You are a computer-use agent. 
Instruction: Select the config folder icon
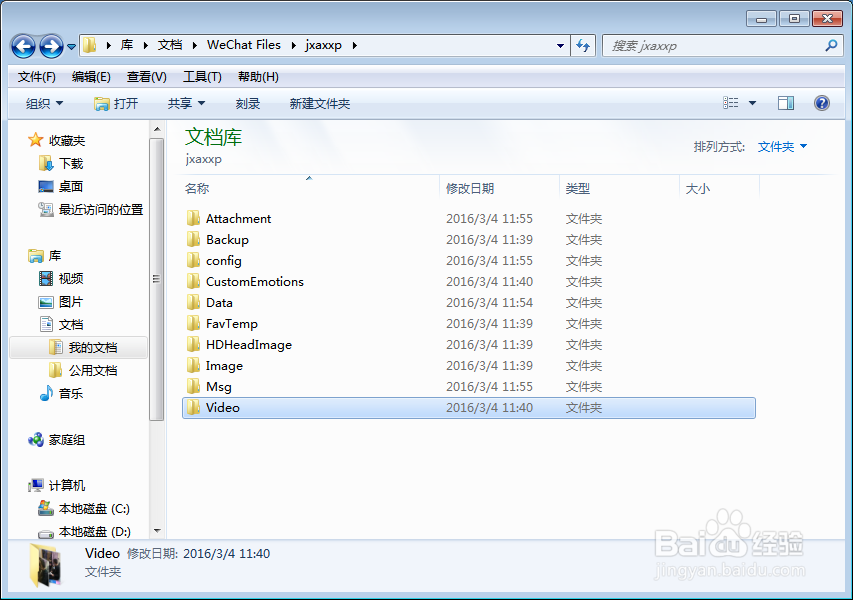pos(193,261)
